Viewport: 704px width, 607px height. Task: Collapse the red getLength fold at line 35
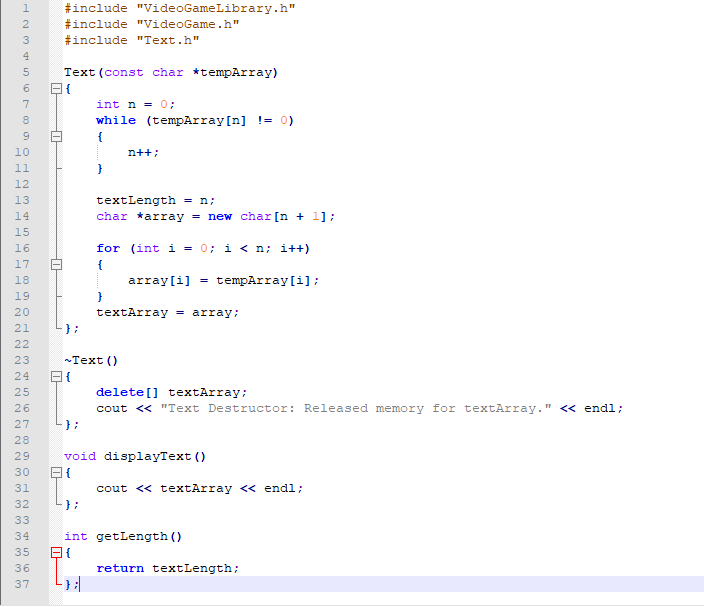pyautogui.click(x=56, y=552)
